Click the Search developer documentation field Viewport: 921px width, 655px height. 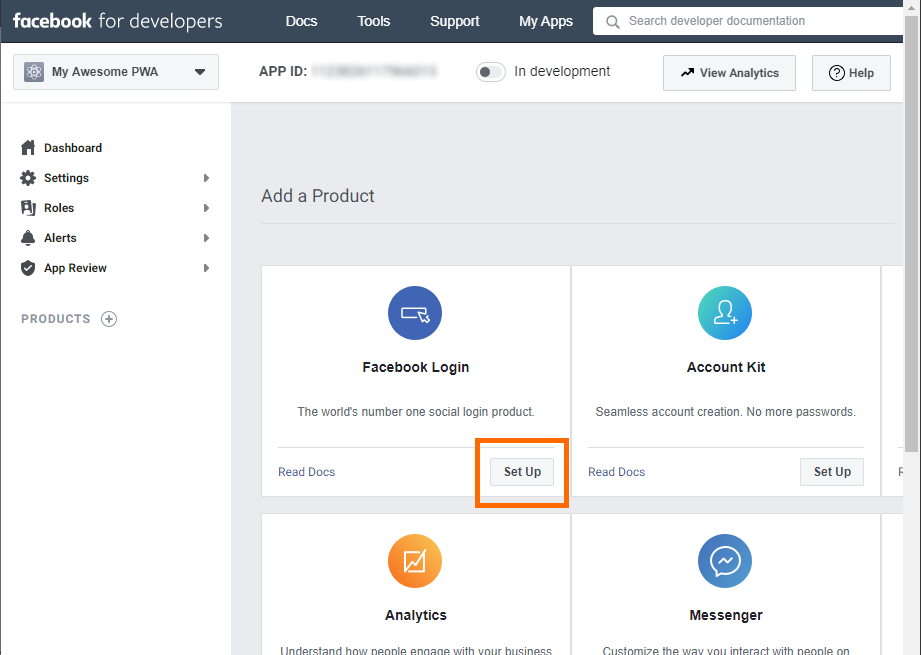point(748,21)
